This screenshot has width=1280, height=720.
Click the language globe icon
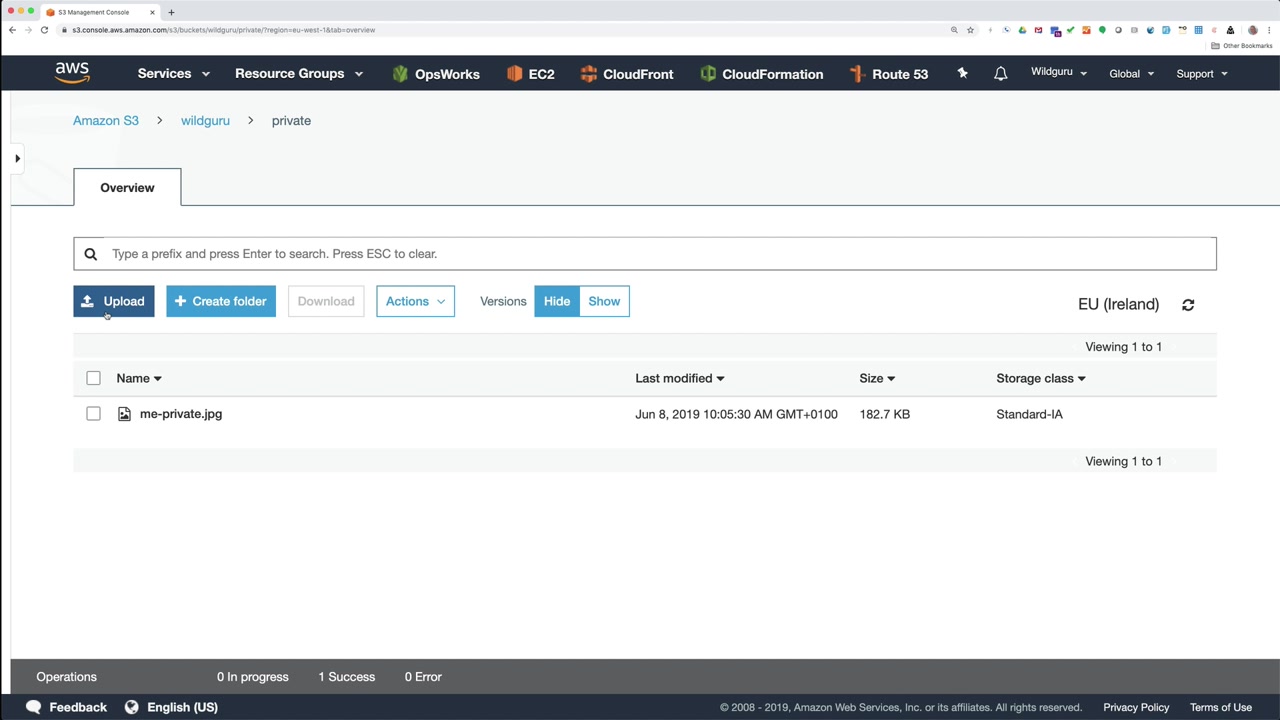point(131,707)
